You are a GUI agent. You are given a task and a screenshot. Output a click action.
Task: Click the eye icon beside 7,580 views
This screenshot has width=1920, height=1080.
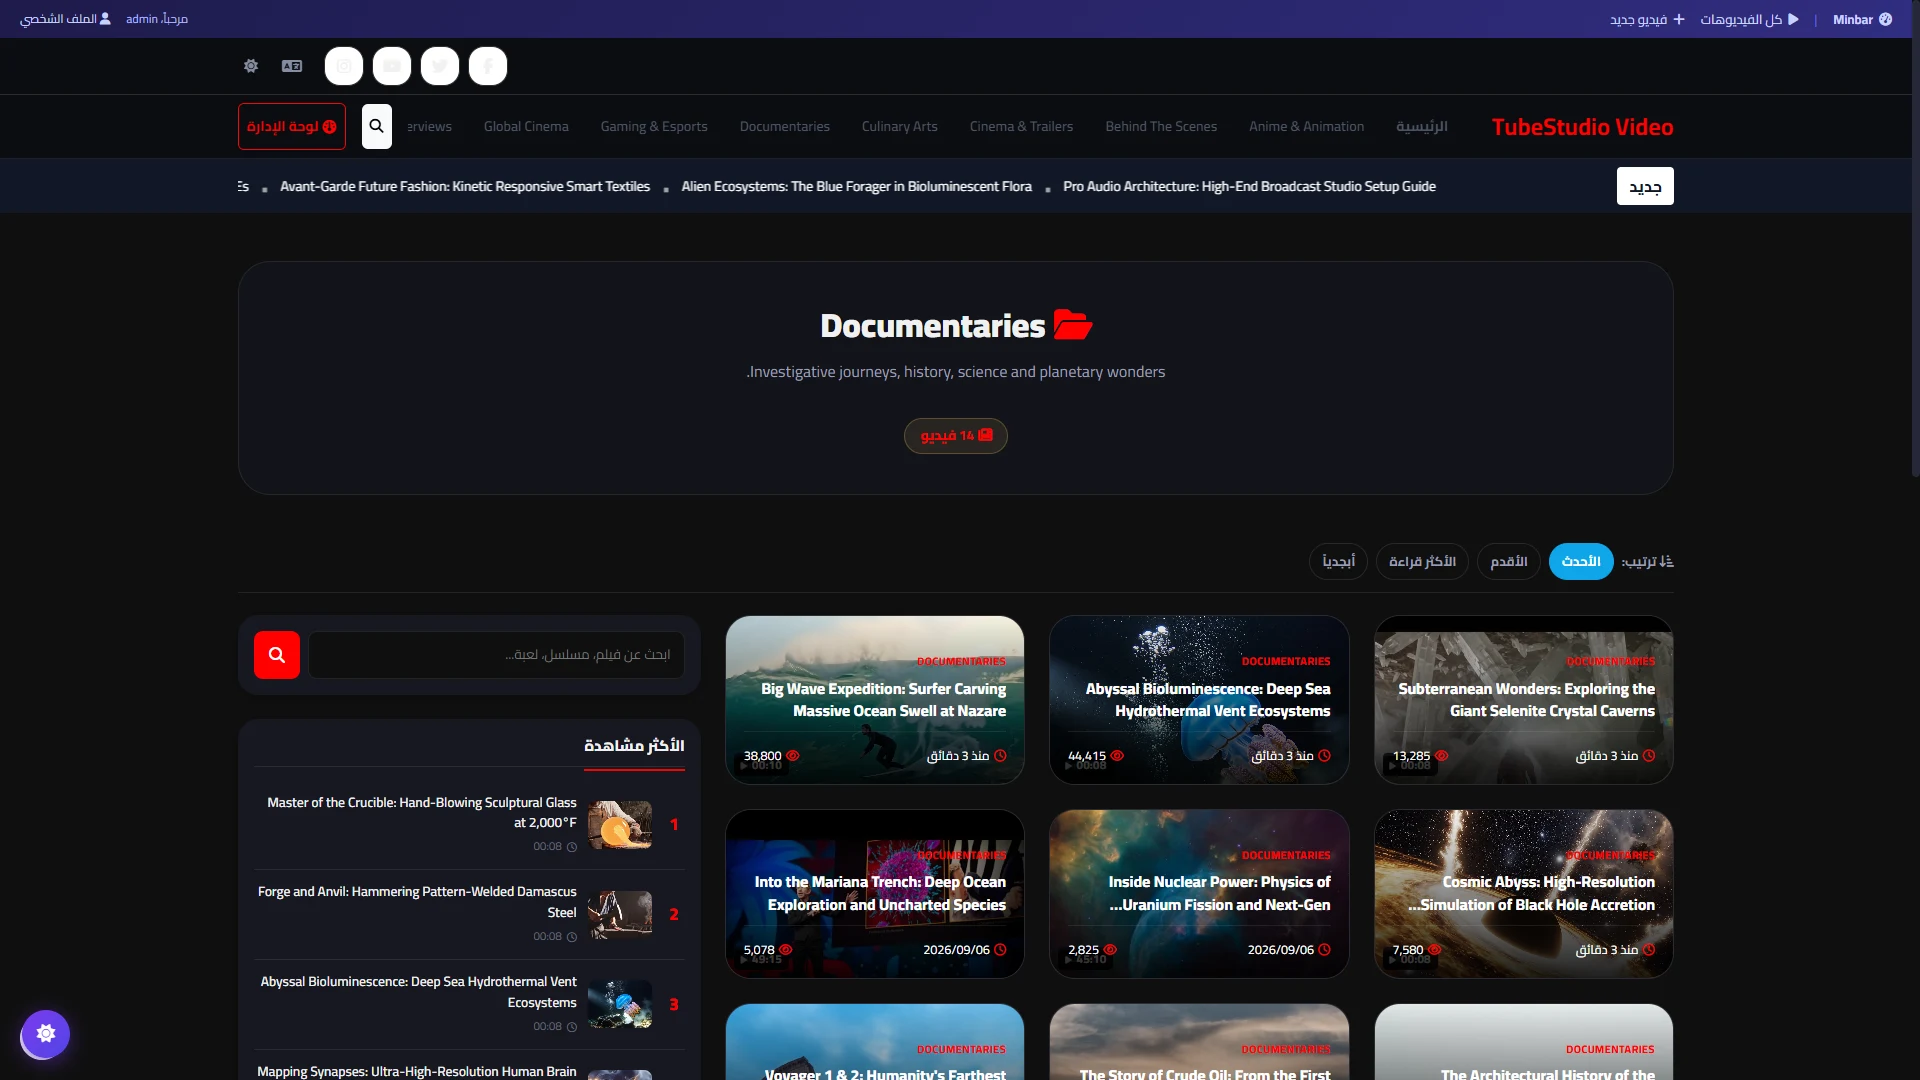(x=1434, y=950)
